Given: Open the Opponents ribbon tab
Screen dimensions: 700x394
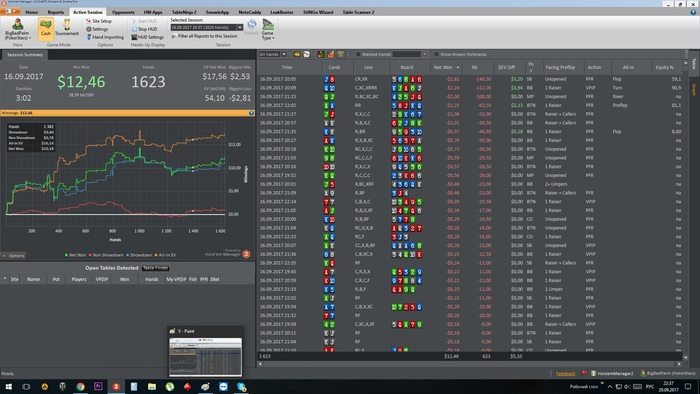Looking at the screenshot, I should pos(123,12).
